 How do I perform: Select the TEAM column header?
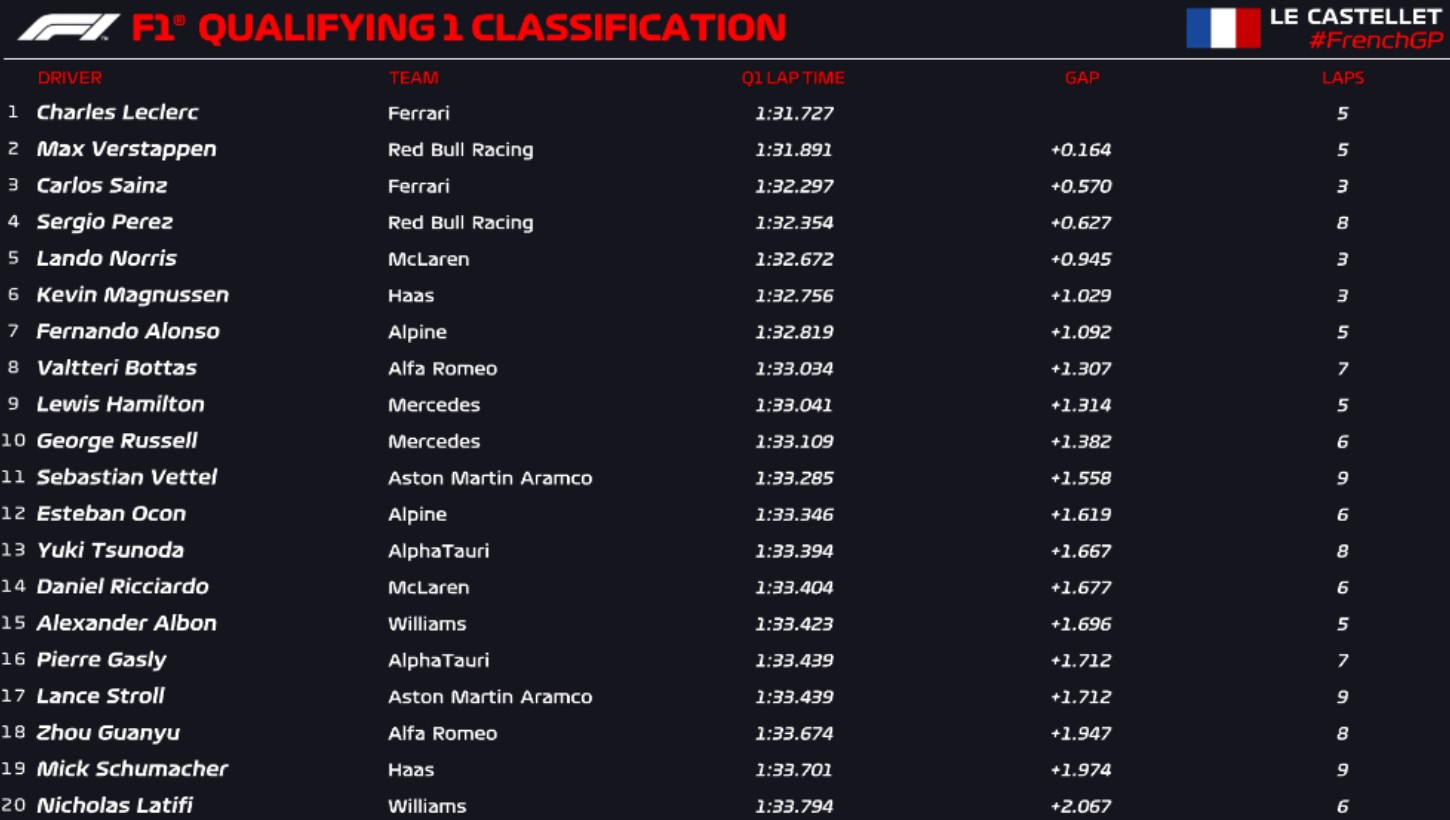tap(413, 78)
